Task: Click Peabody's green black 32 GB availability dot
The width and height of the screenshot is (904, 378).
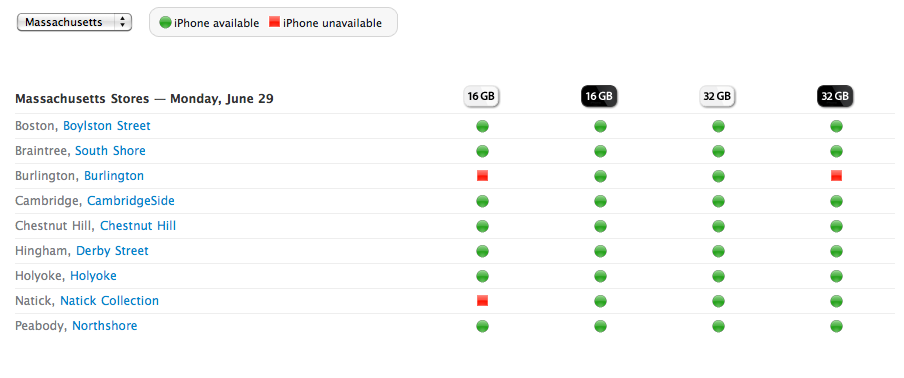Action: [x=837, y=326]
